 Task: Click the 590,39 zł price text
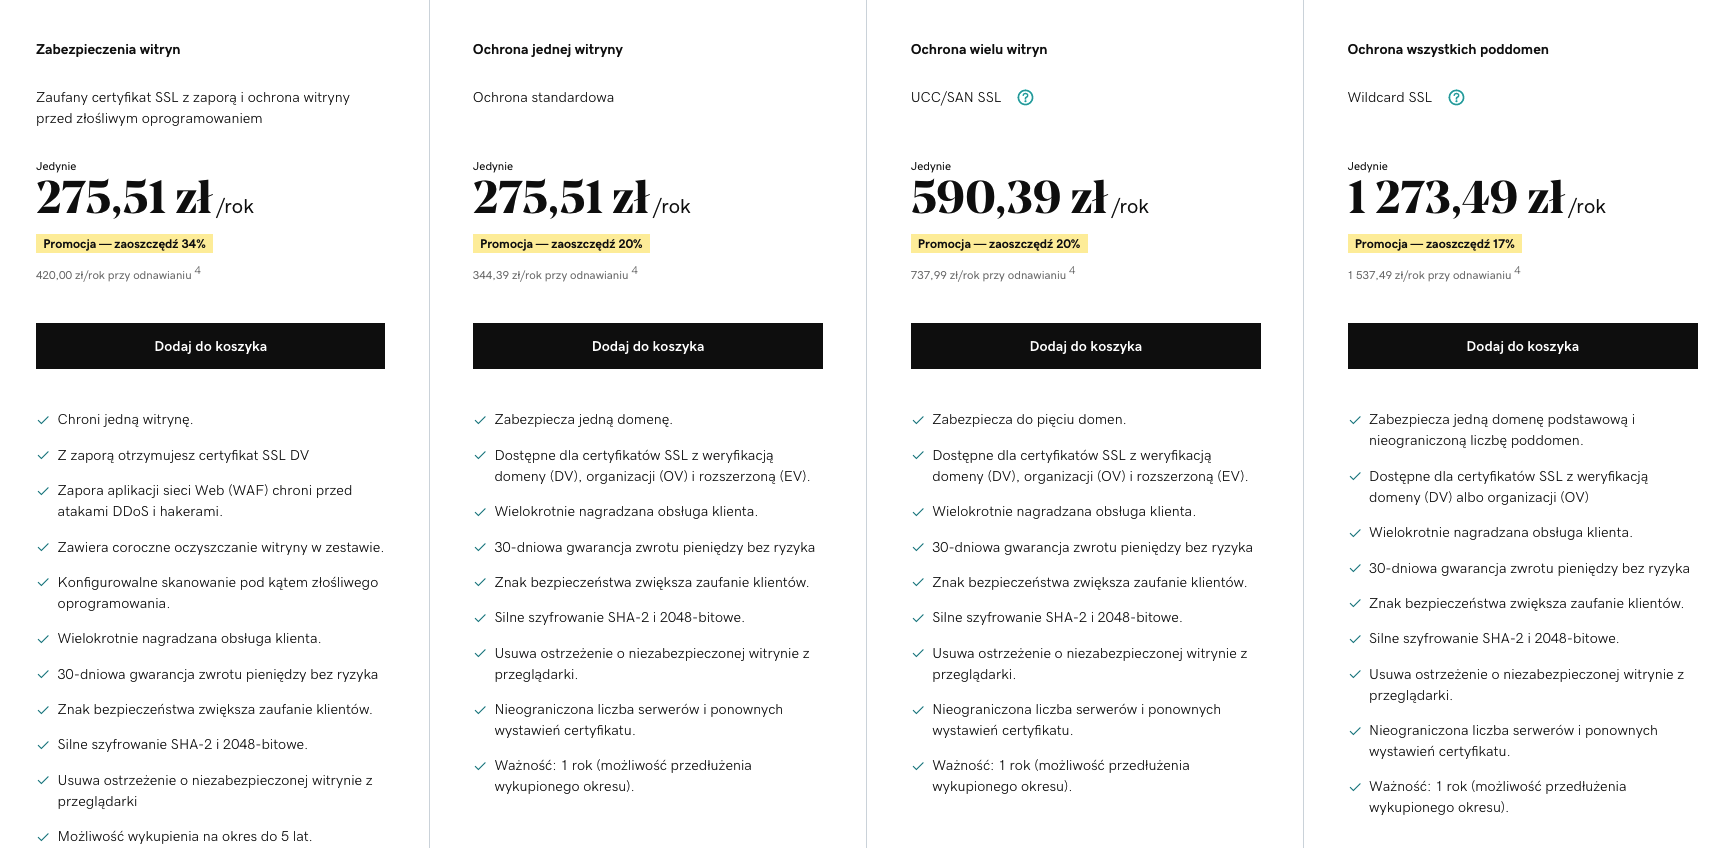click(x=1009, y=197)
